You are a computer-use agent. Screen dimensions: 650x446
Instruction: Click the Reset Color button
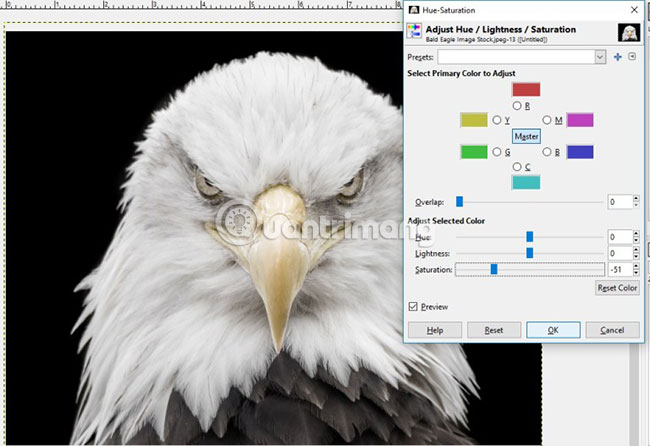click(617, 288)
